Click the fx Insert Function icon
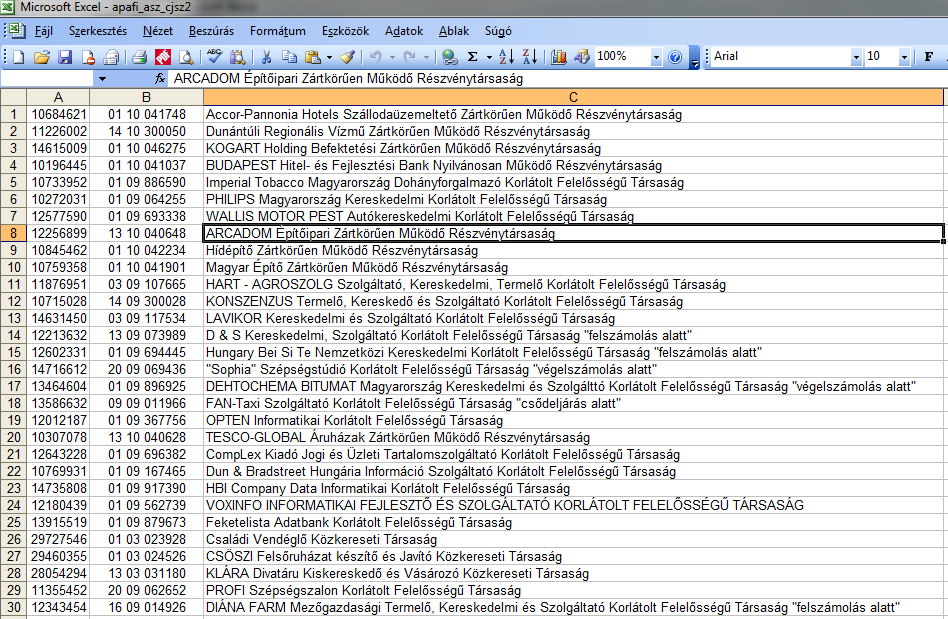The height and width of the screenshot is (619, 948). pyautogui.click(x=160, y=79)
